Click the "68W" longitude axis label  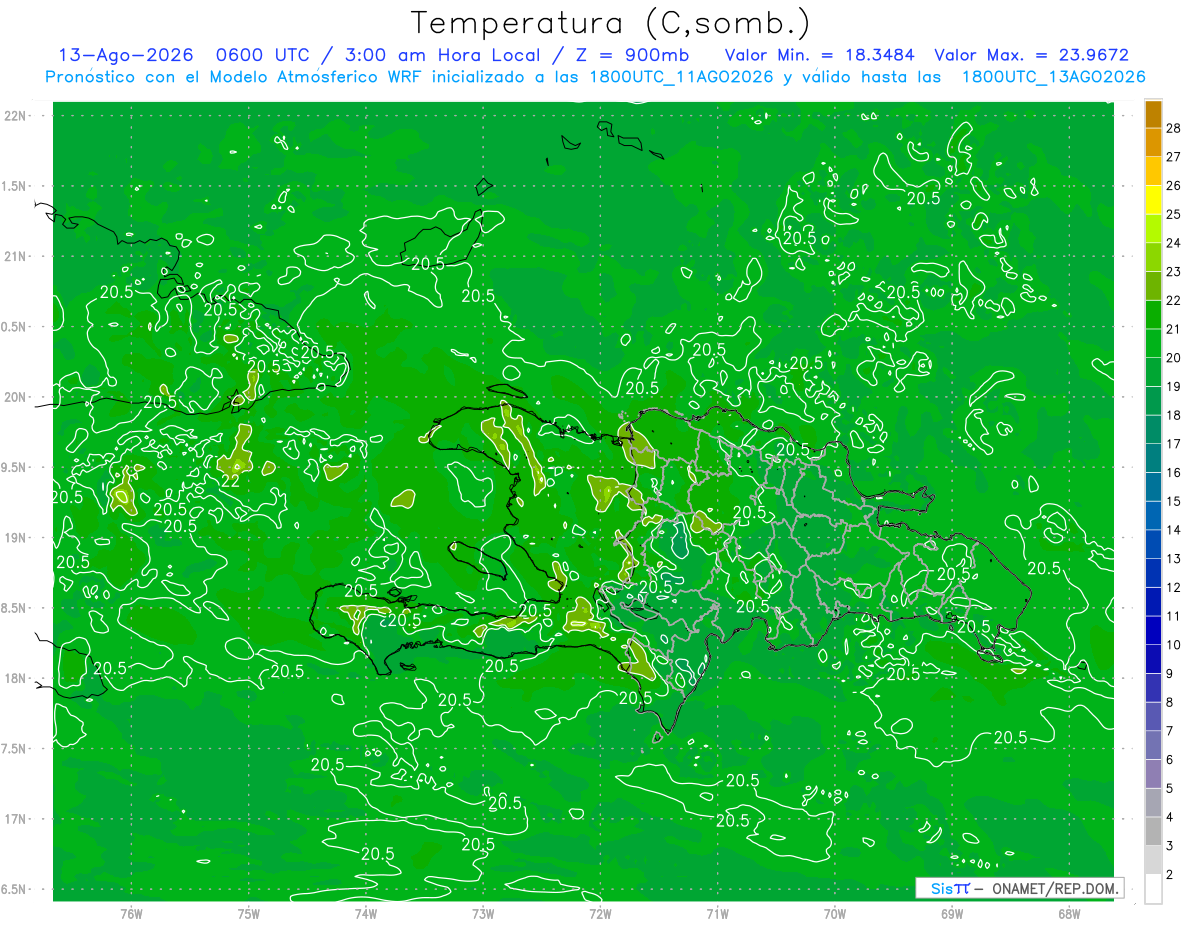1069,913
